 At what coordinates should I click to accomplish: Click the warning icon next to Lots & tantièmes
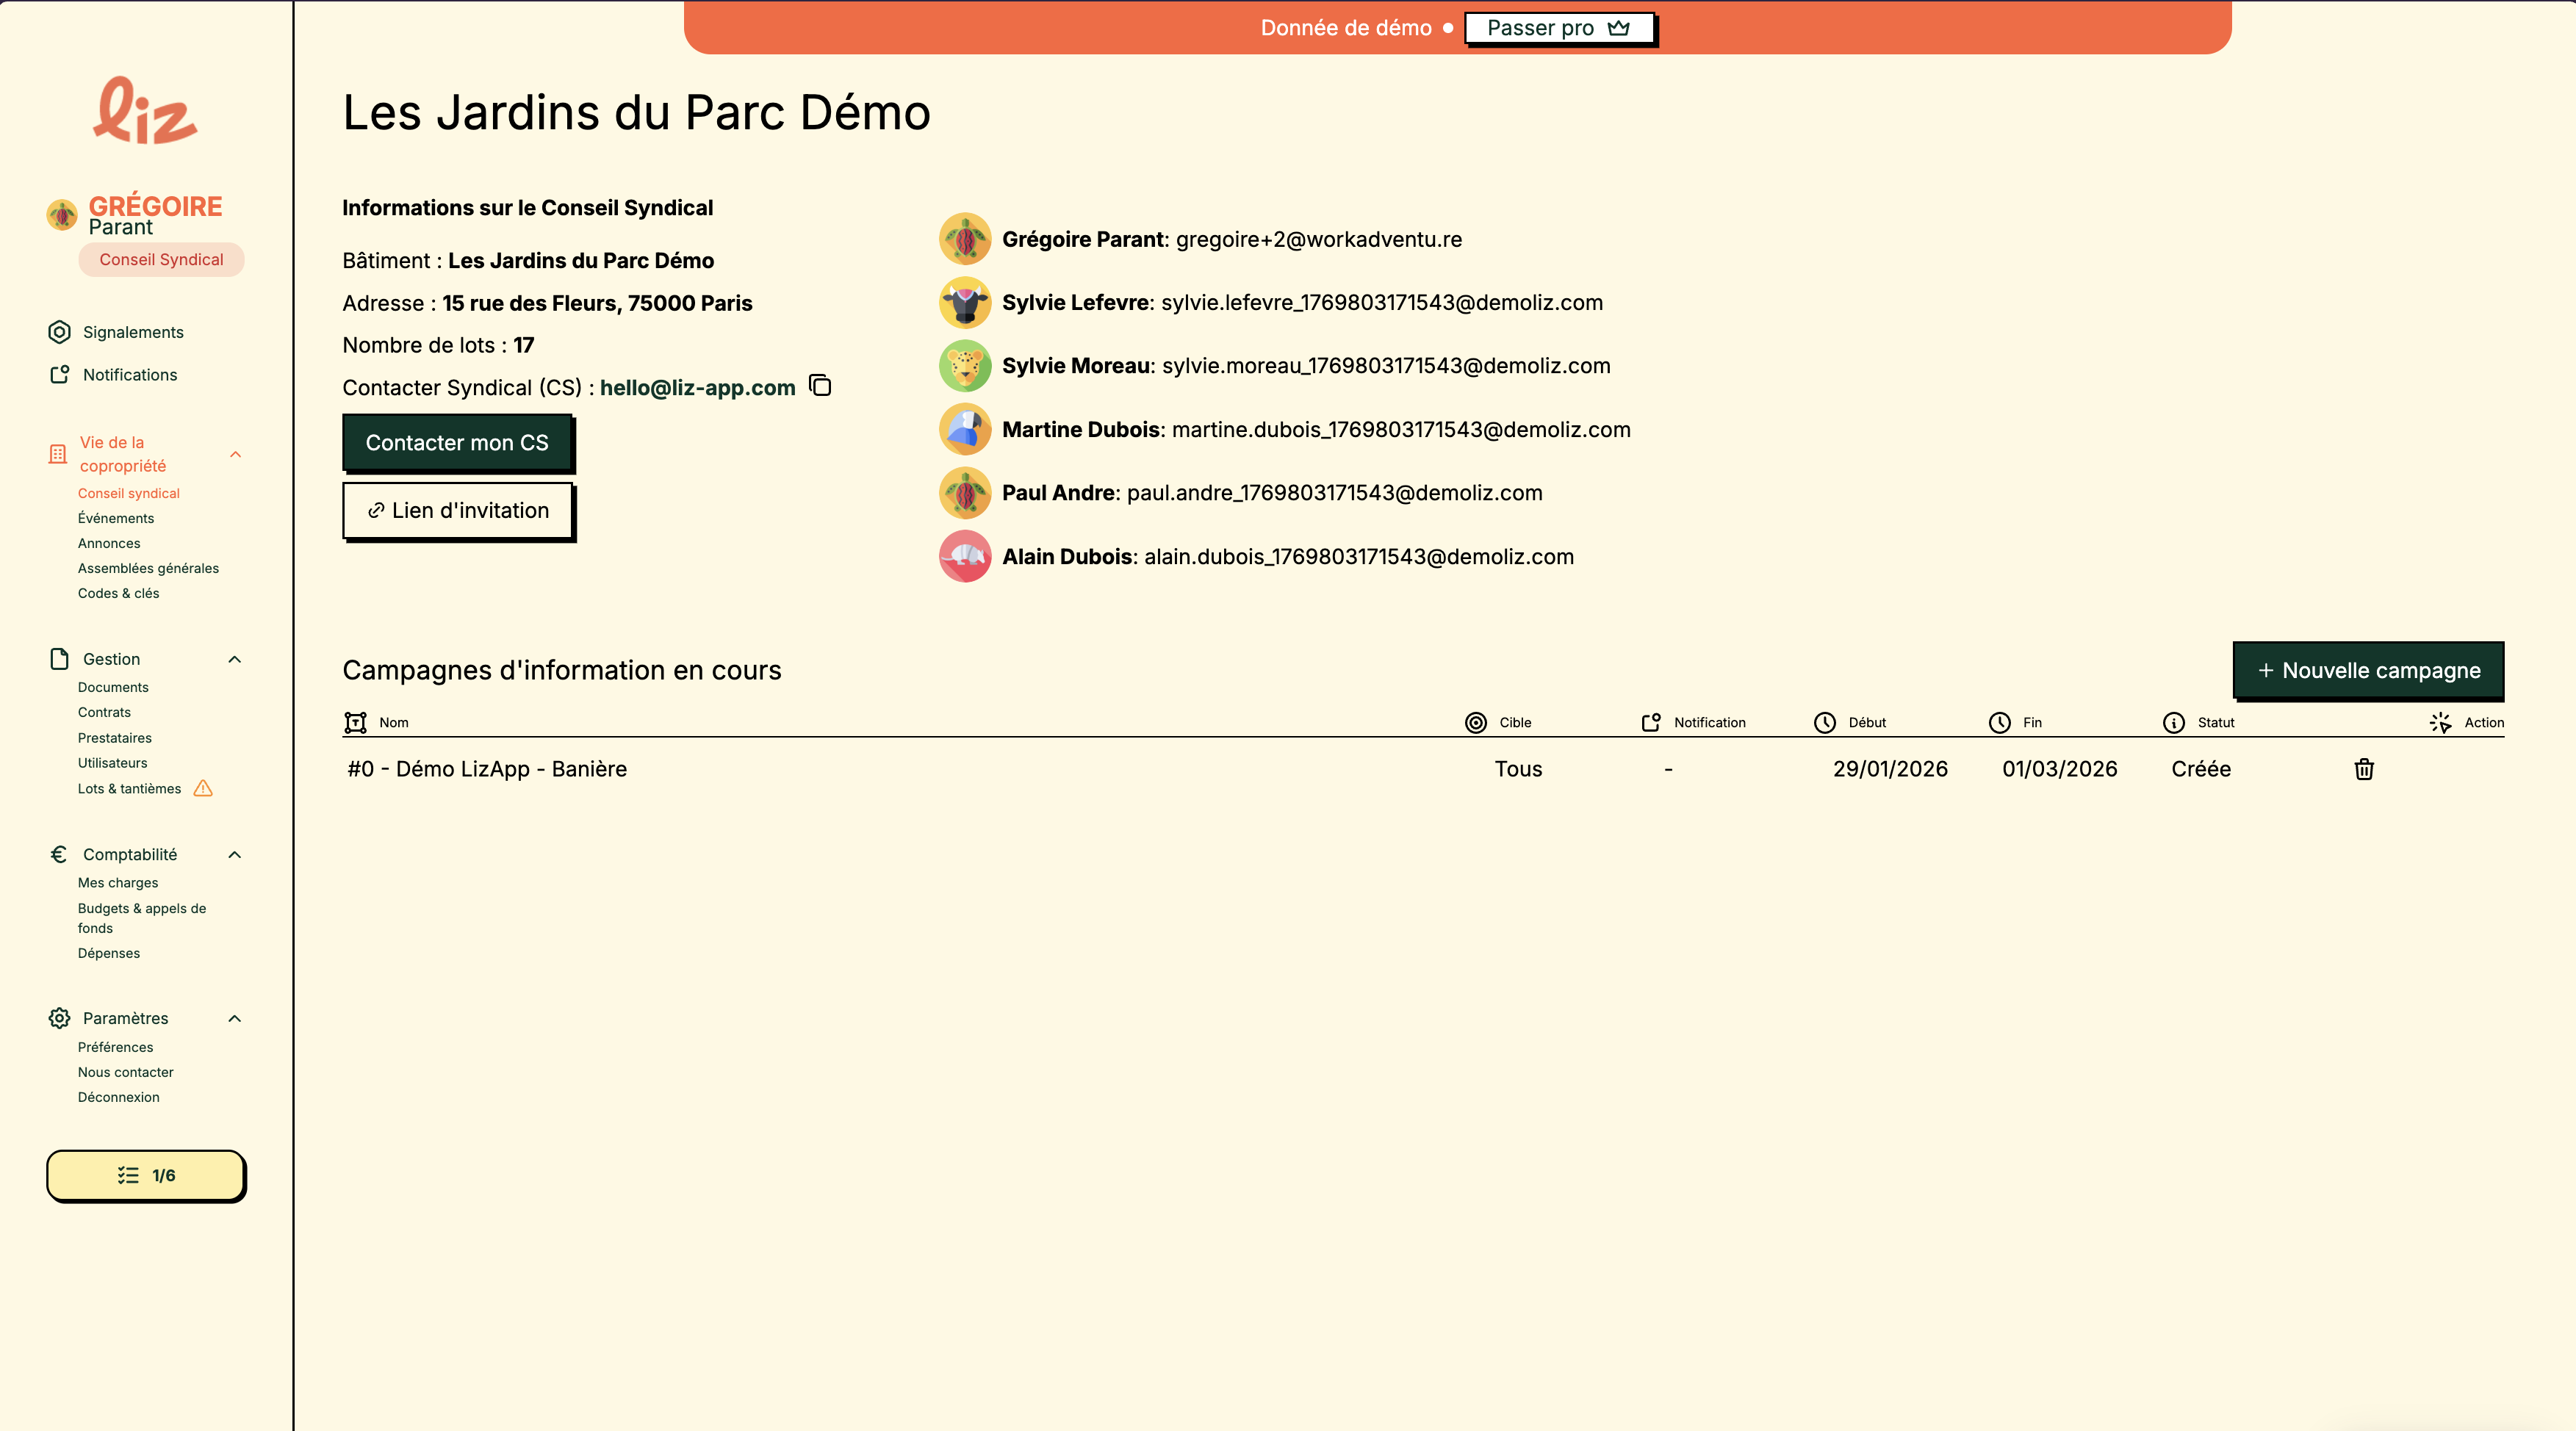coord(203,788)
